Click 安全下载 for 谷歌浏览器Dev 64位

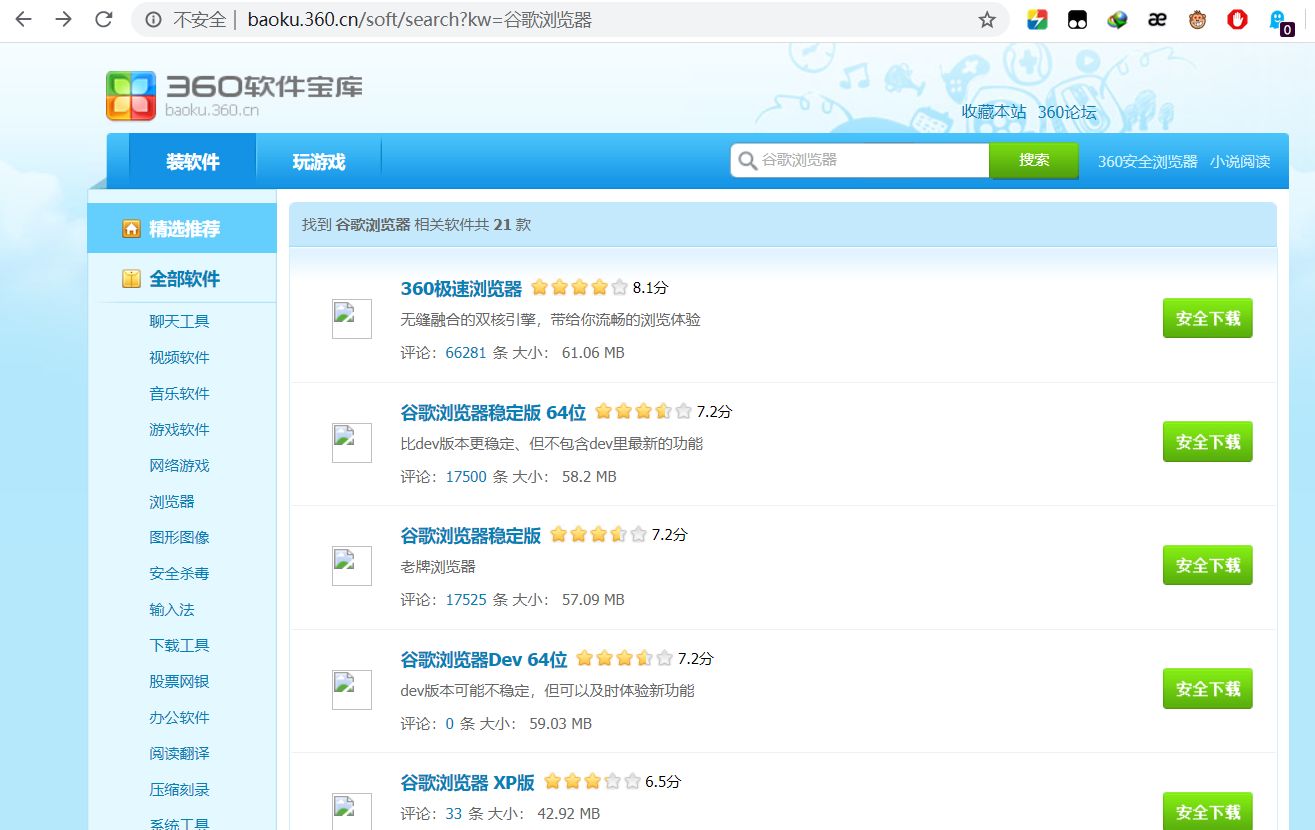pos(1207,689)
